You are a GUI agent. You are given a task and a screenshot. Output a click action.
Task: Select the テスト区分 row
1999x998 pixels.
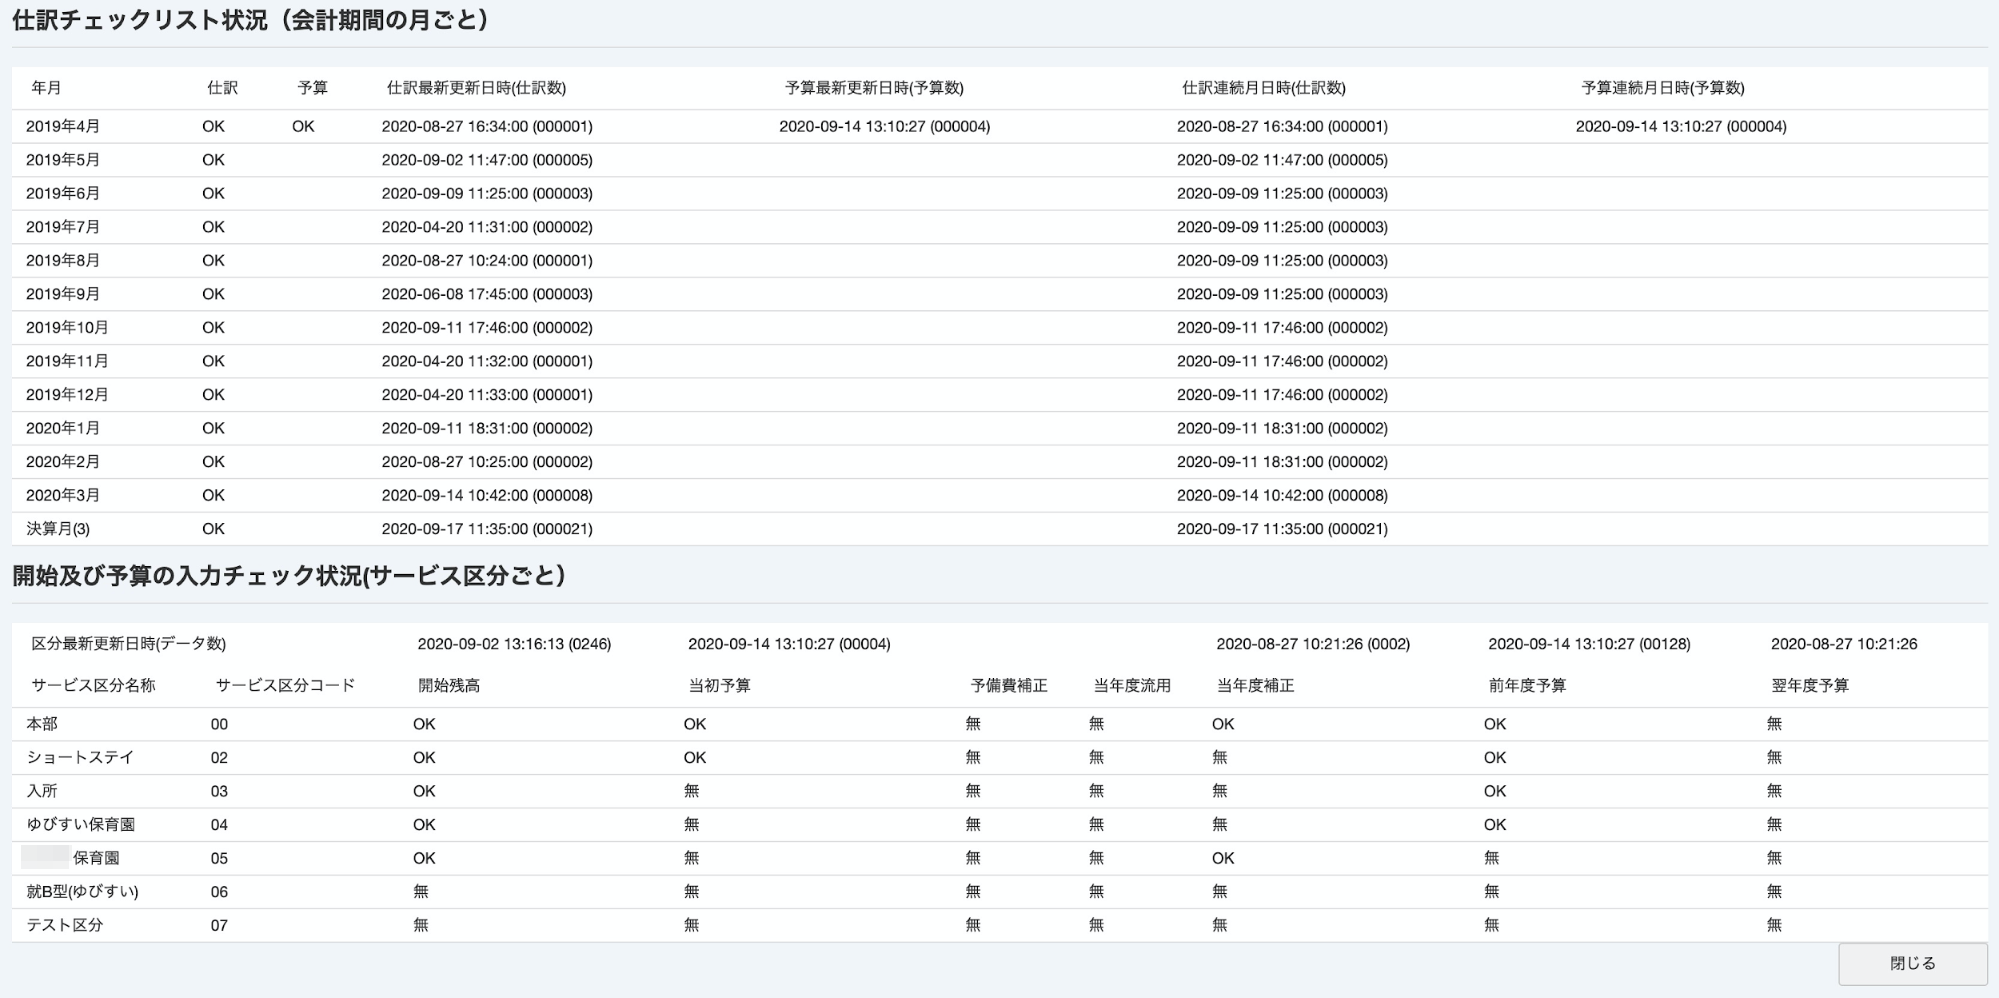(x=999, y=925)
